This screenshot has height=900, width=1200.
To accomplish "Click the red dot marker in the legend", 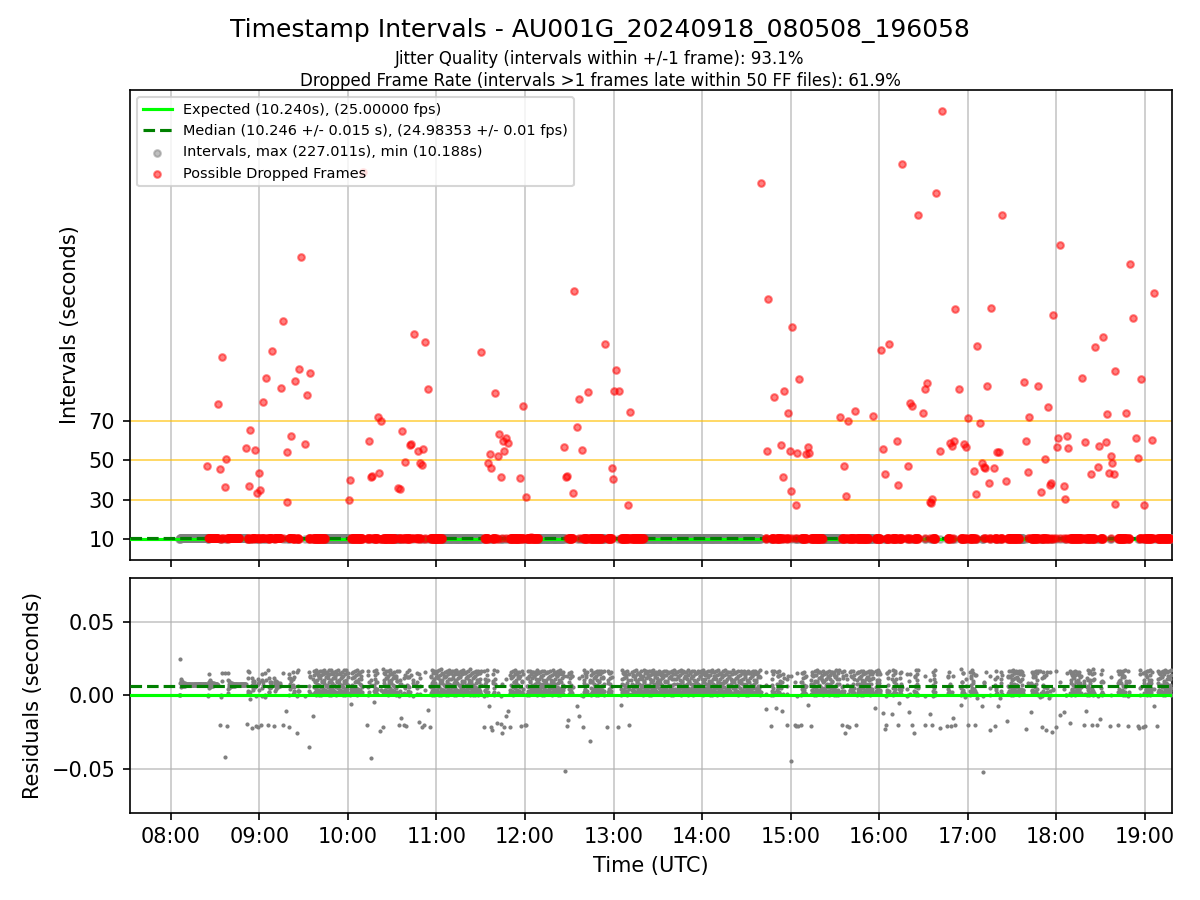I will [158, 173].
